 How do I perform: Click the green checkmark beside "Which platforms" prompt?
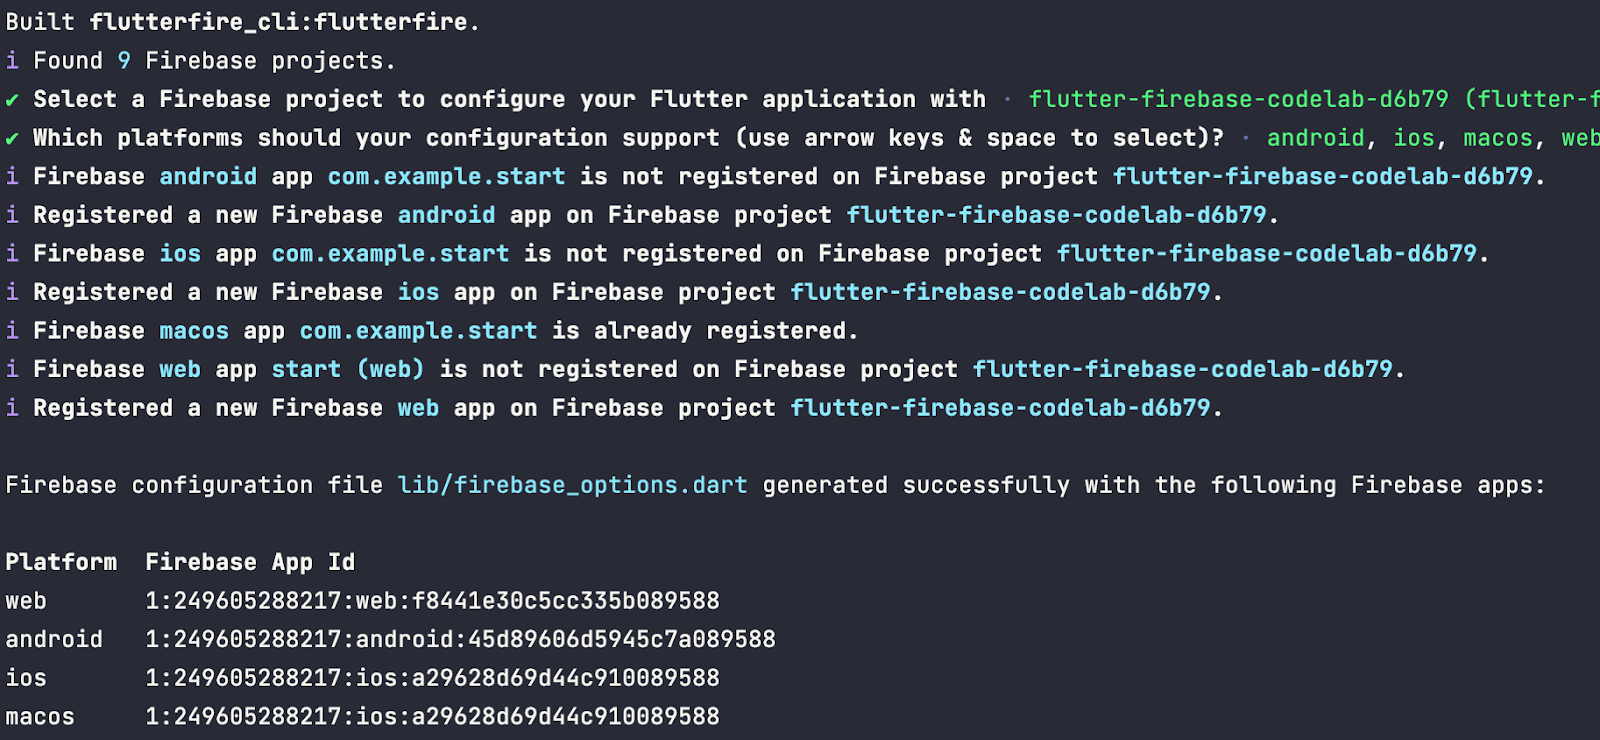(12, 138)
